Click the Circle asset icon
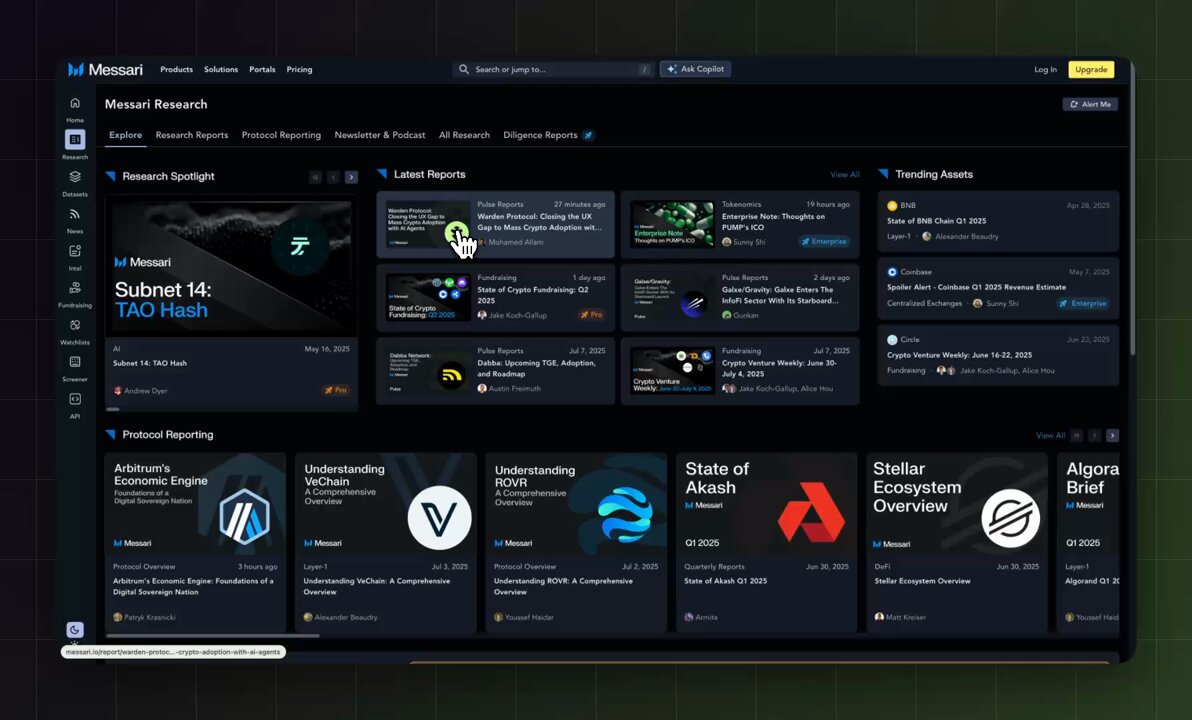Screen dimensions: 1192x720 pos(892,340)
